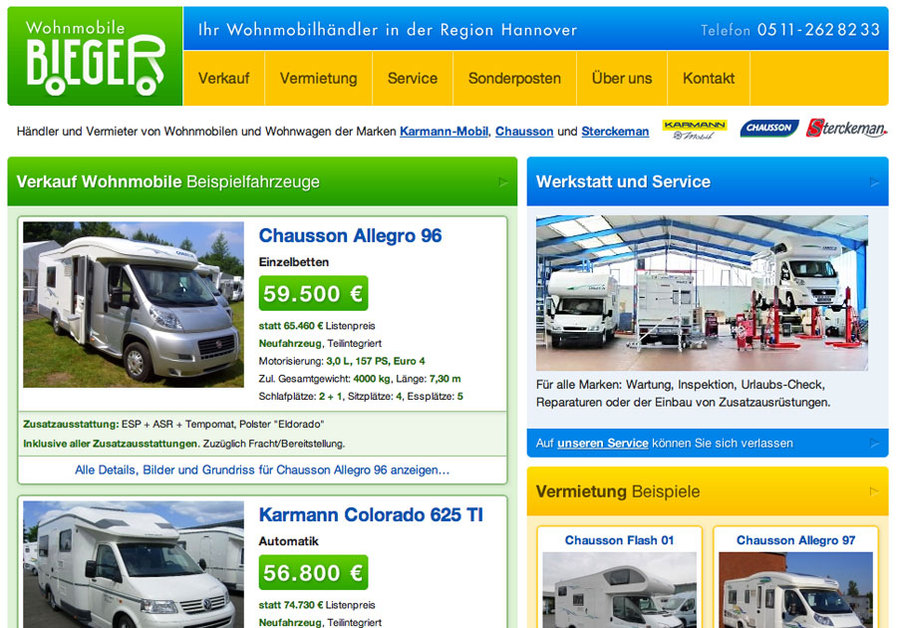
Task: Open the Chausson Flash 01 rental title
Action: tap(619, 540)
